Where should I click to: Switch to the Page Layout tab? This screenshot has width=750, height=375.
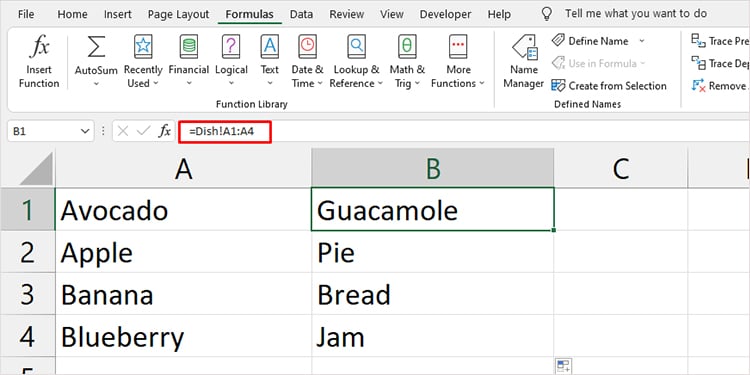coord(178,14)
